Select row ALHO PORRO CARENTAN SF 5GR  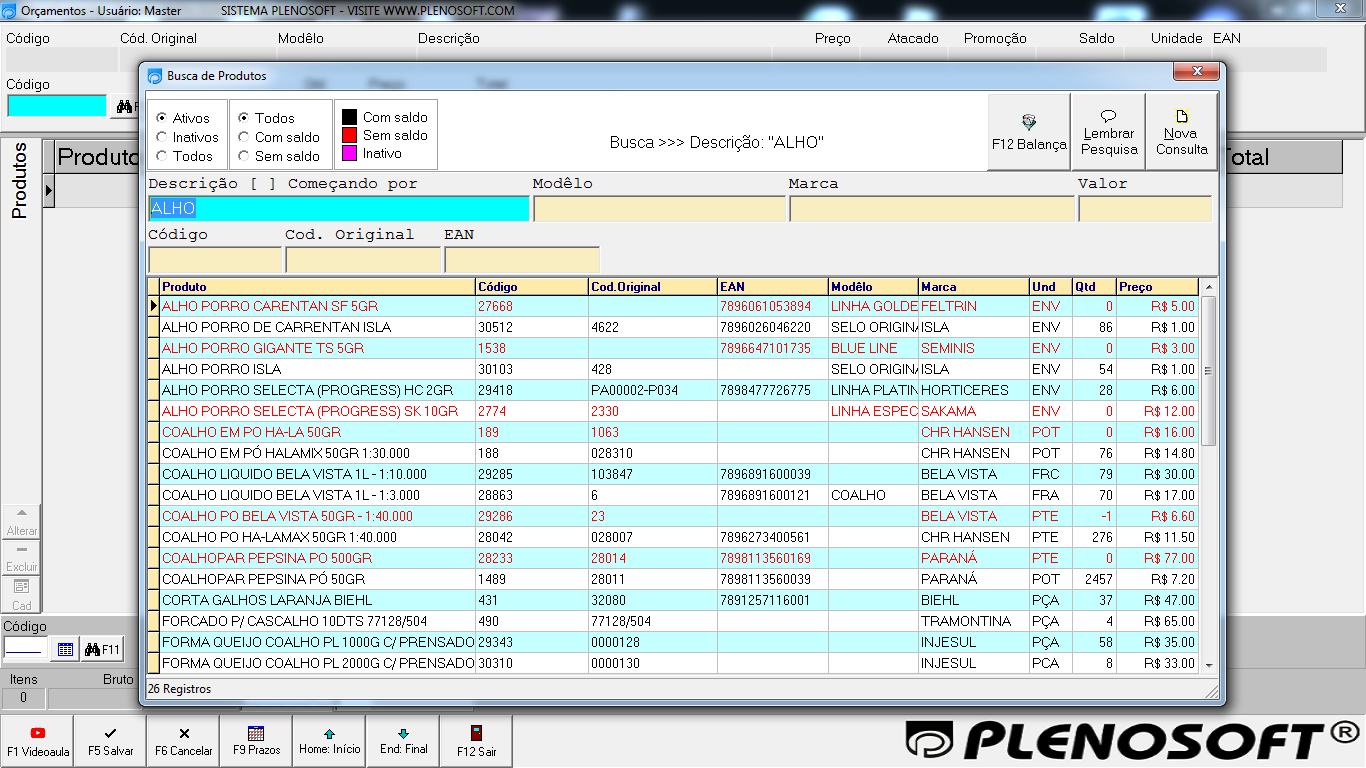[x=679, y=306]
